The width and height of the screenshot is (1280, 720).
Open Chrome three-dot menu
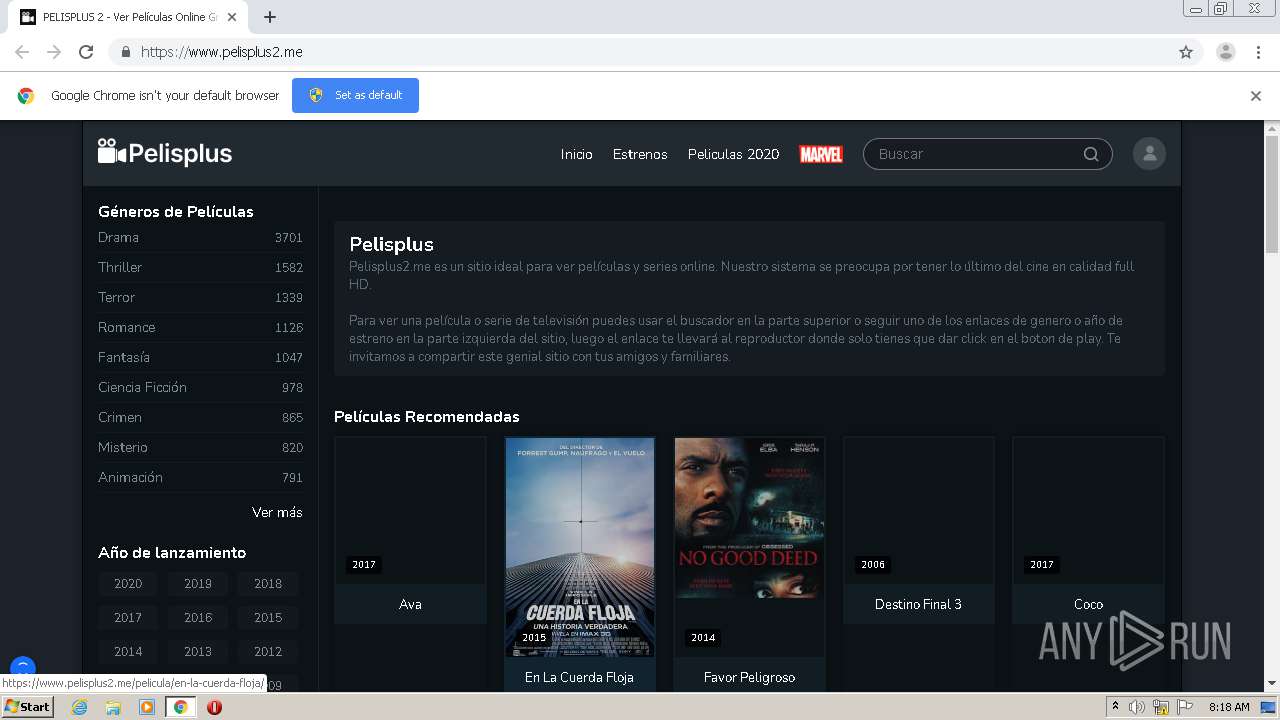[1259, 52]
